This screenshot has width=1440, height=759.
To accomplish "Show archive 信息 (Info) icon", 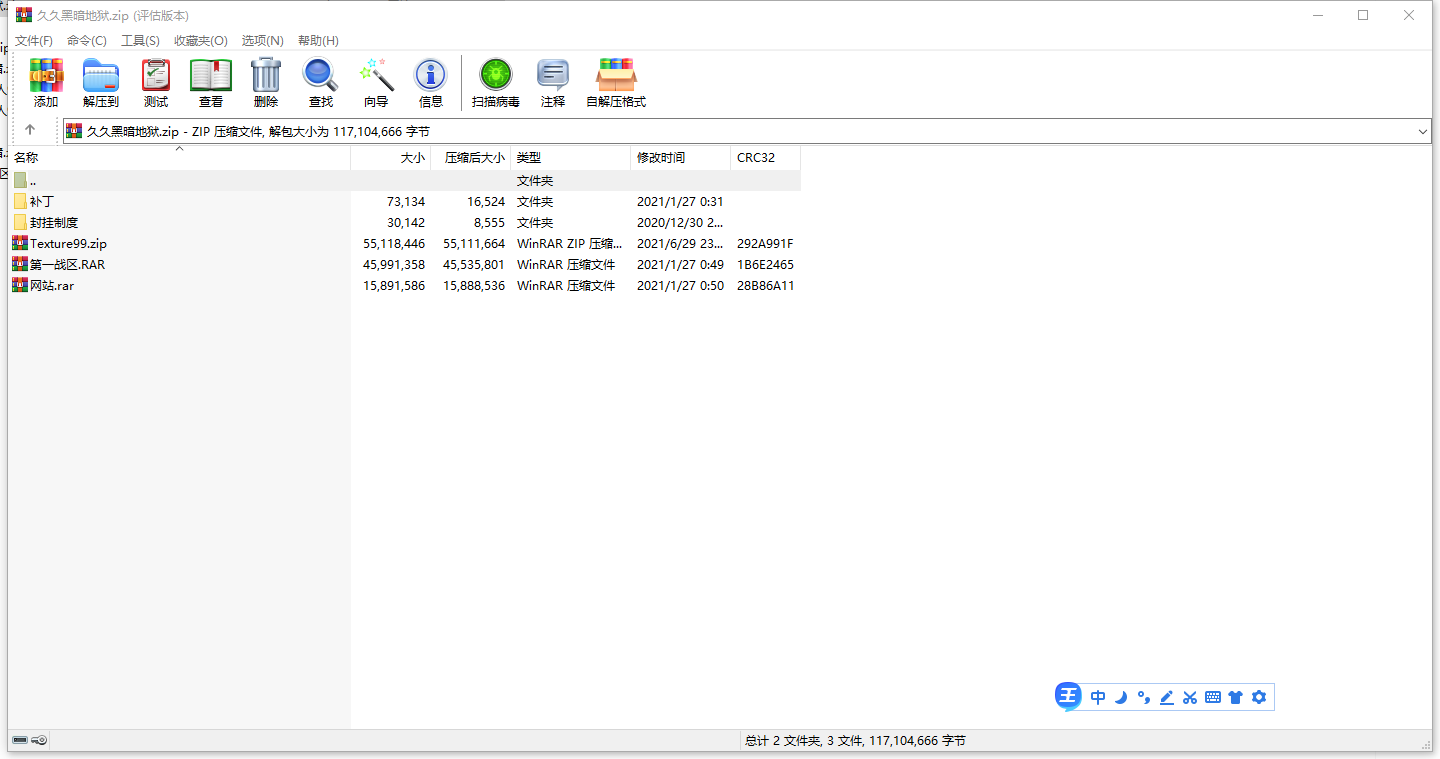I will (431, 82).
